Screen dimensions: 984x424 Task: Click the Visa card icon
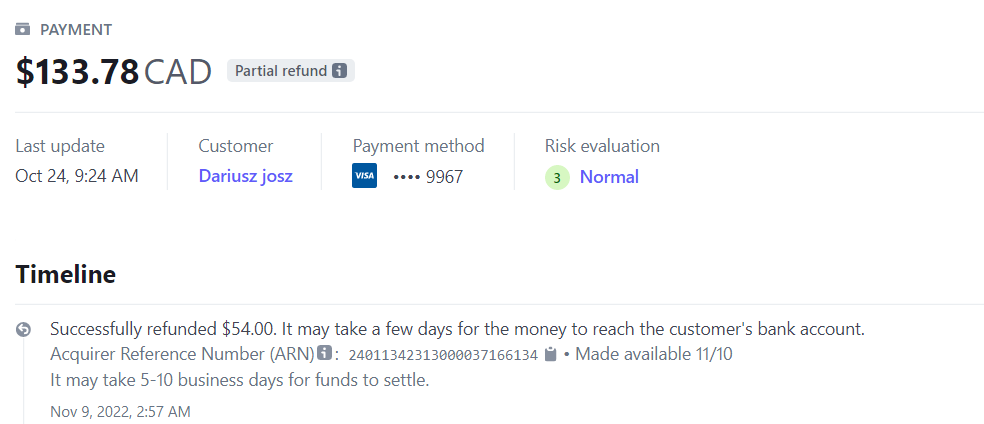(365, 177)
